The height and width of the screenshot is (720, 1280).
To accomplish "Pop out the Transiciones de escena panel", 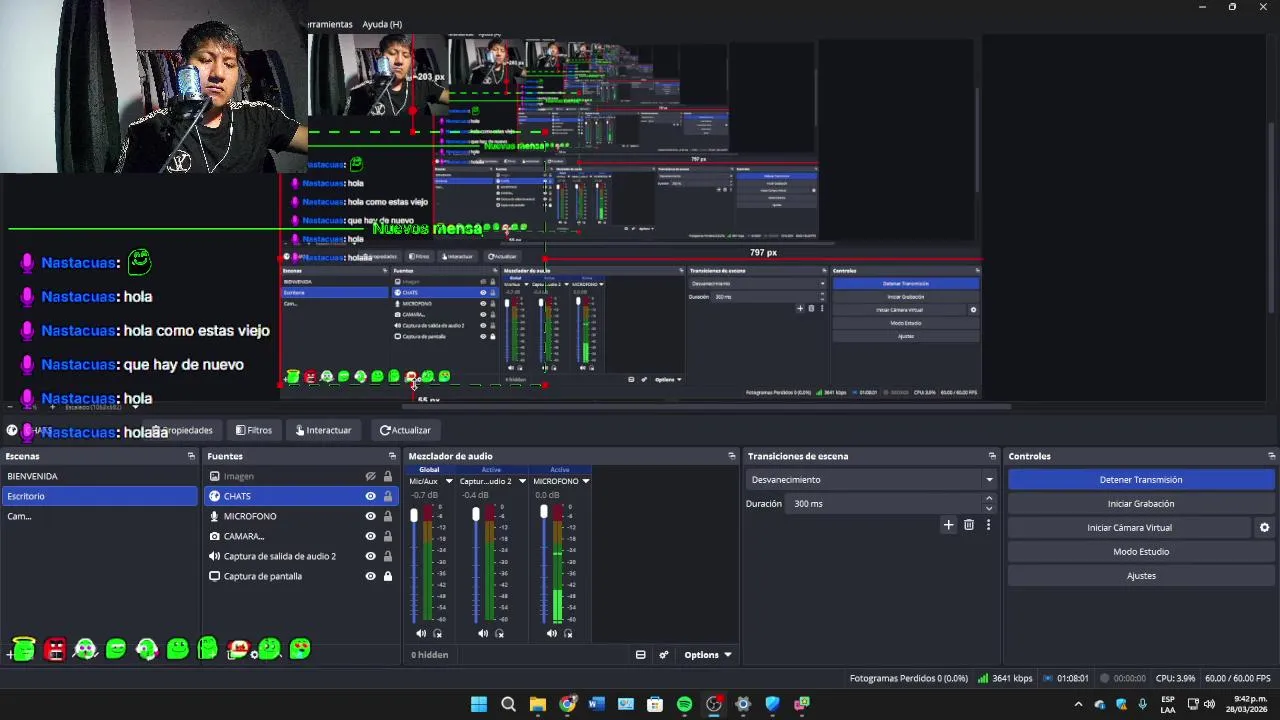I will click(992, 456).
